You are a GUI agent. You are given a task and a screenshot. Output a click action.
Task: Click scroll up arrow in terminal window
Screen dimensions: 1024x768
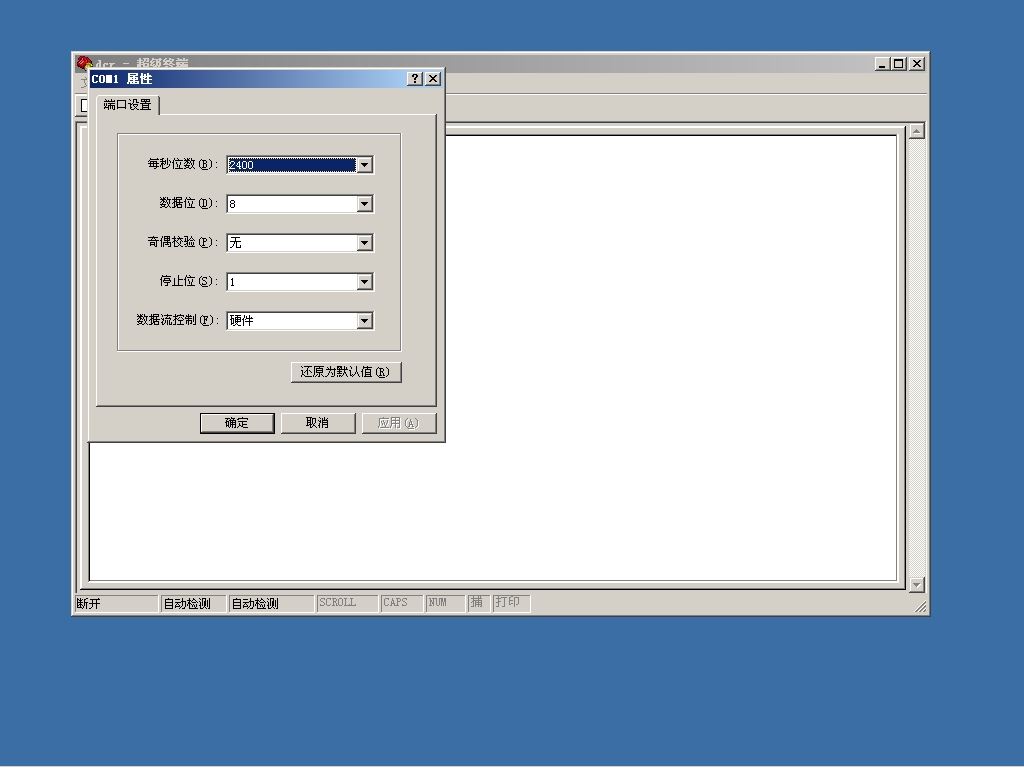[917, 131]
